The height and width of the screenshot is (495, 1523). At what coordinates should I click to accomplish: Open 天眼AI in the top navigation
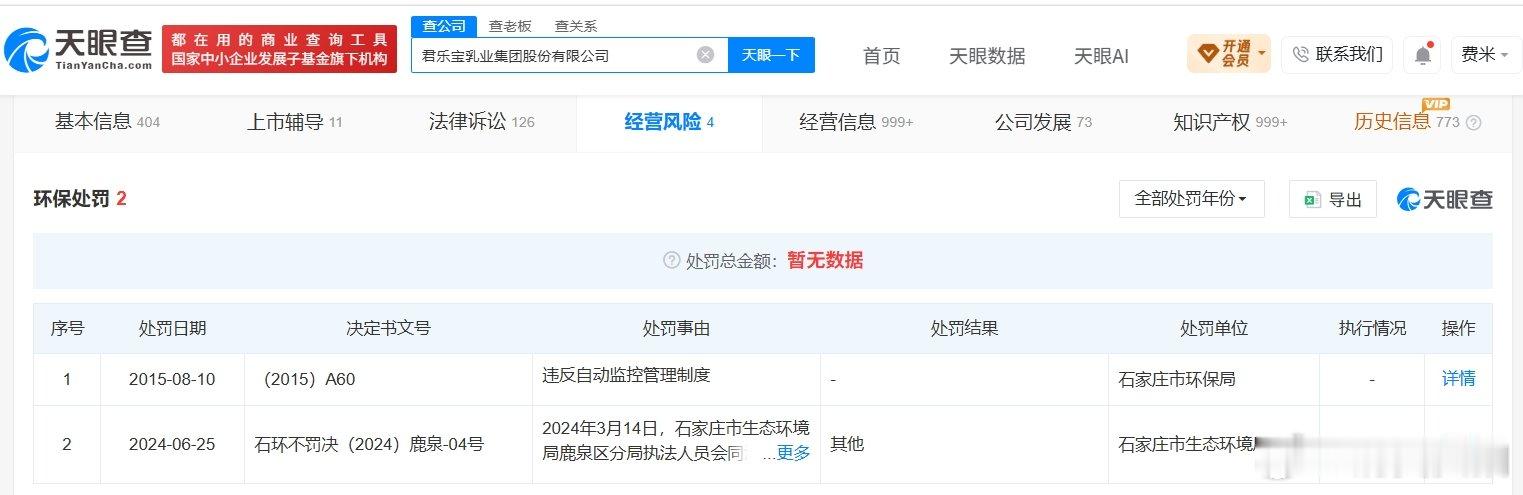[1101, 56]
